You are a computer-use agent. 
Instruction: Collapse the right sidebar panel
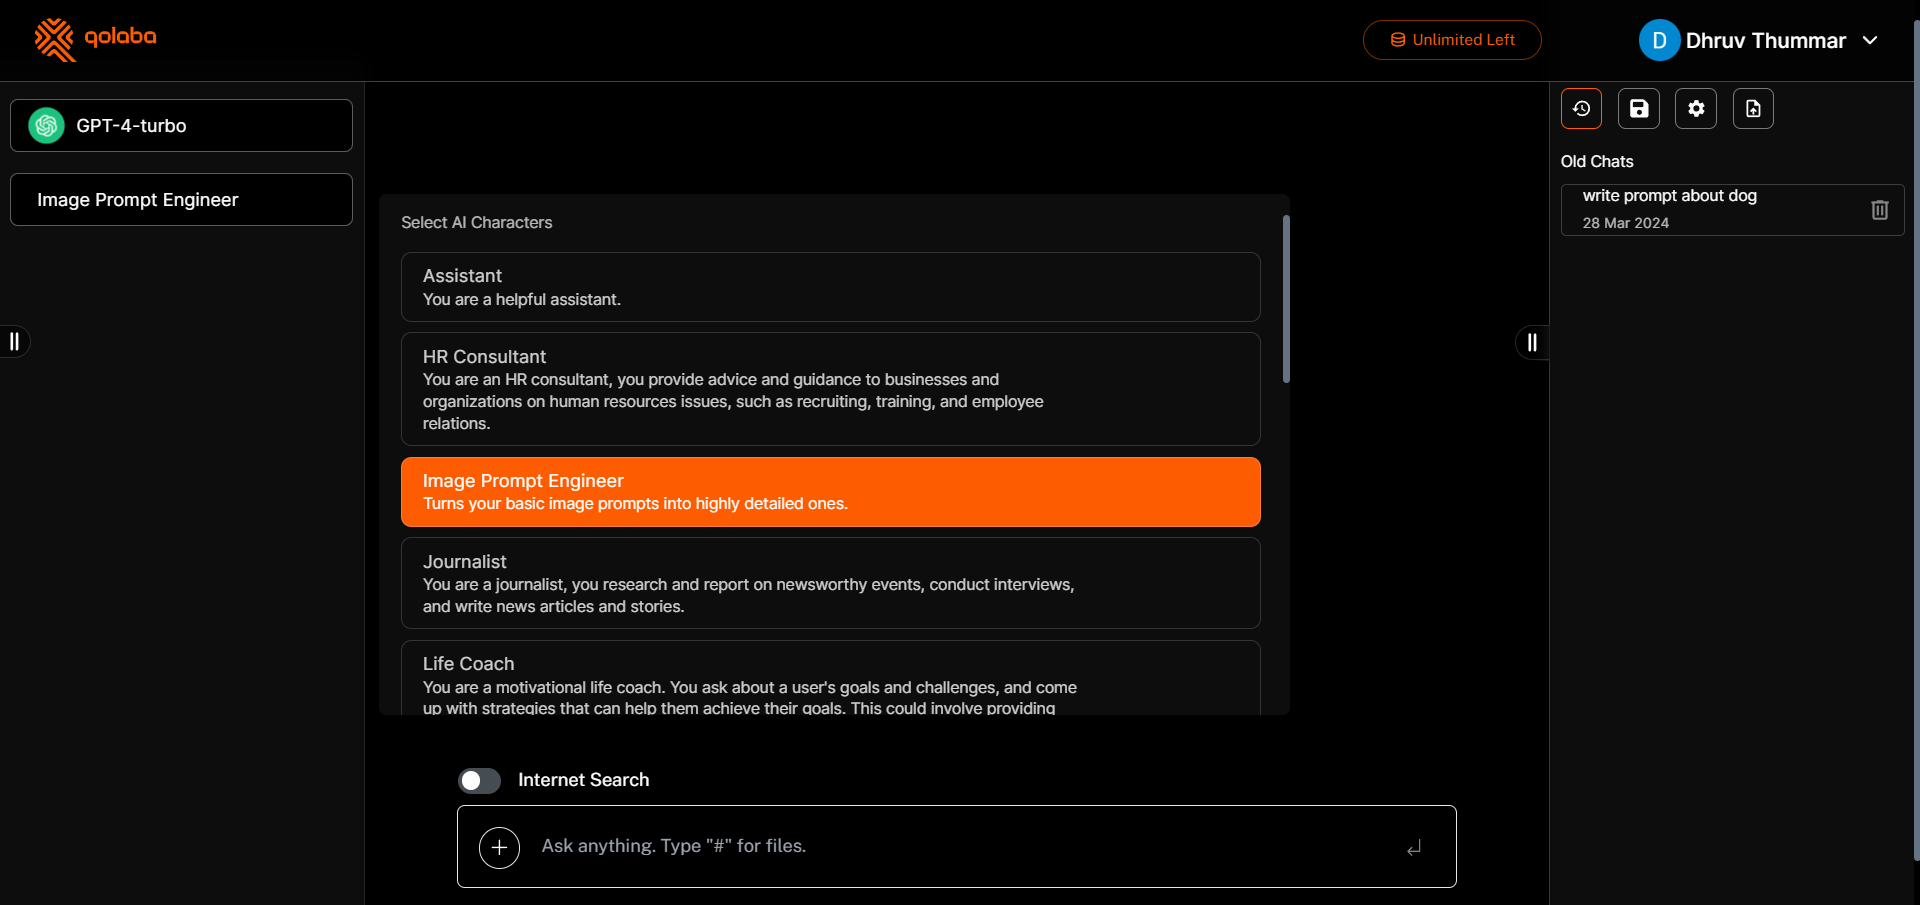[1531, 343]
